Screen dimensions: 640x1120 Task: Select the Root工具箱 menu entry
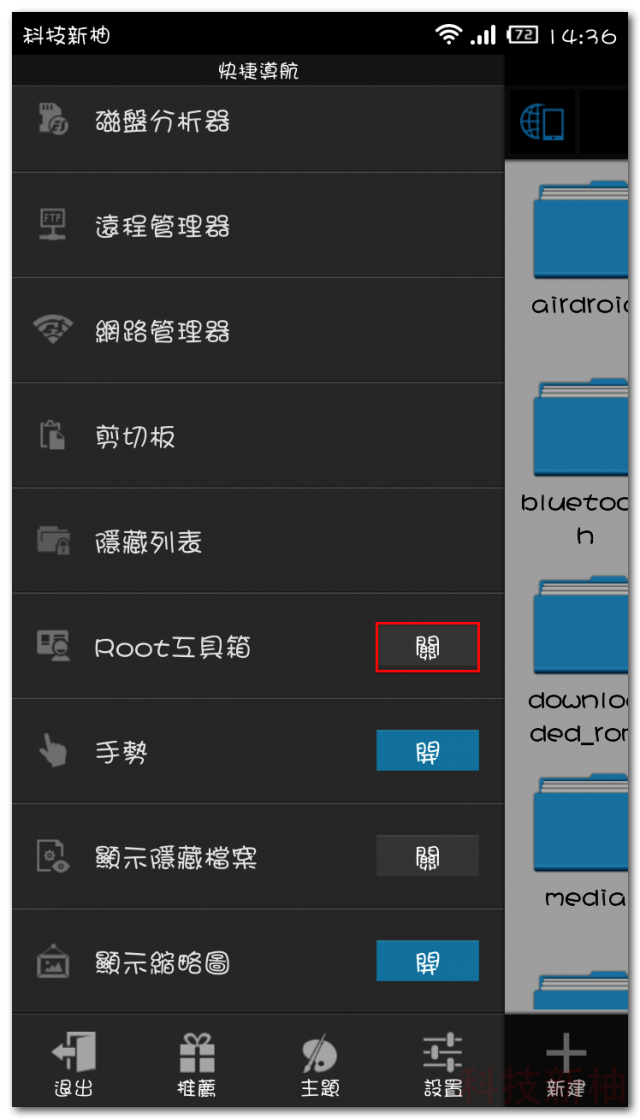(258, 646)
